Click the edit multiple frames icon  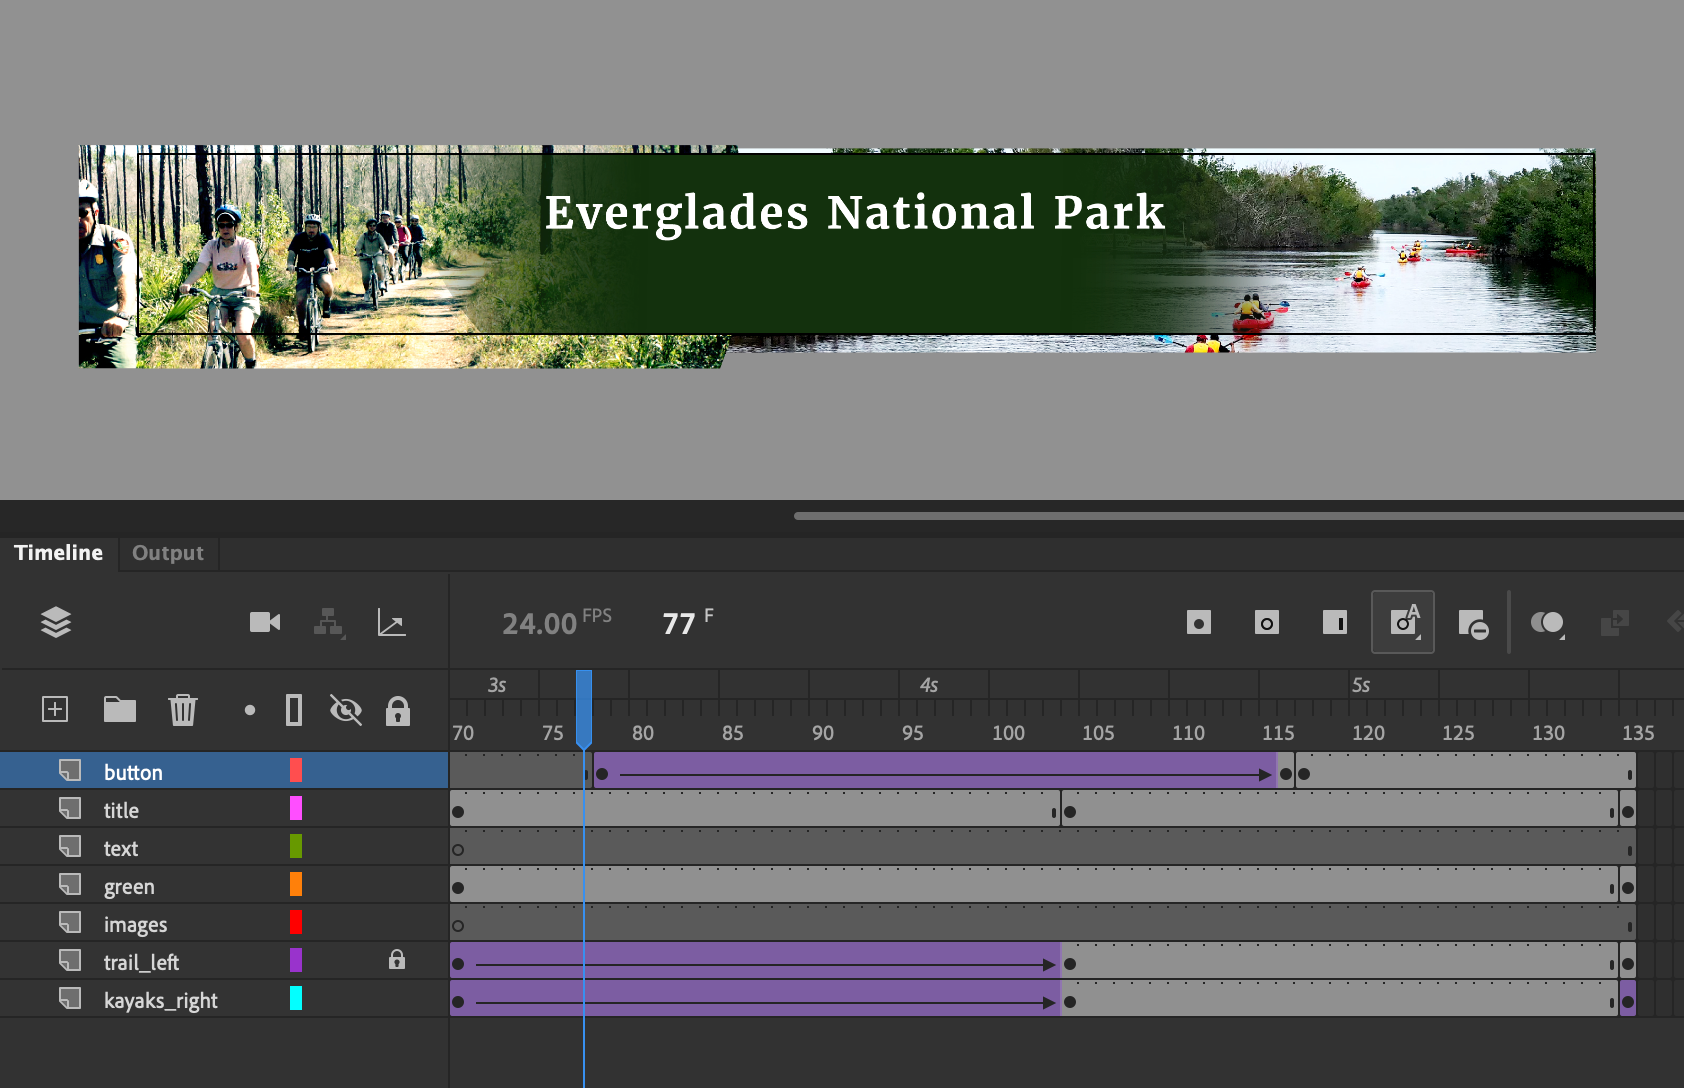click(x=1615, y=622)
